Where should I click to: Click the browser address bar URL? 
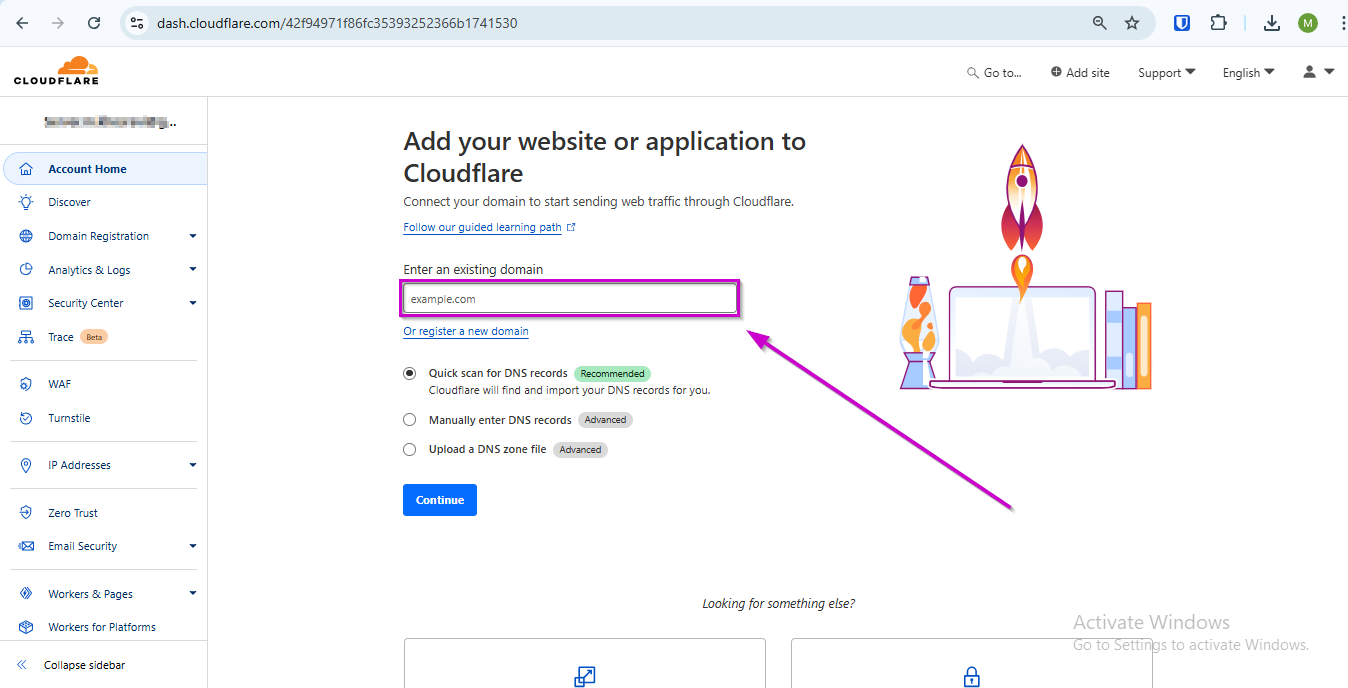point(337,22)
